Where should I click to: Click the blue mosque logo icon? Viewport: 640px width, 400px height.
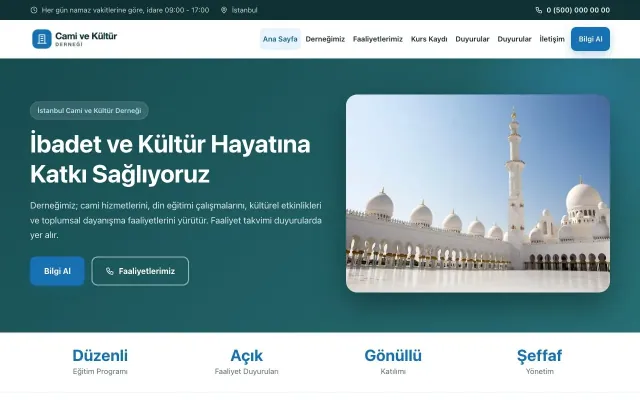(x=42, y=39)
